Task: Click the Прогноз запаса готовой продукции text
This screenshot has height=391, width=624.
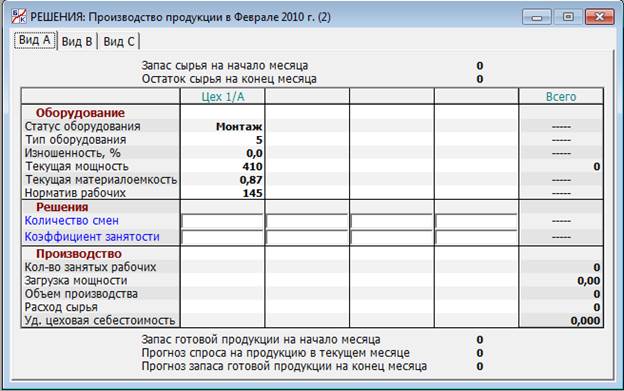Action: pyautogui.click(x=284, y=366)
